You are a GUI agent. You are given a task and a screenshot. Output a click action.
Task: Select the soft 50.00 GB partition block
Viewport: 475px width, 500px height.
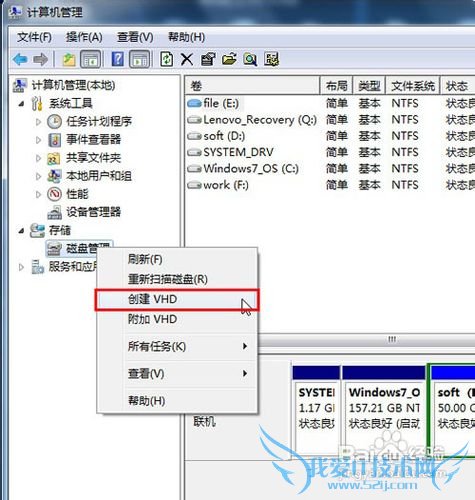point(452,411)
